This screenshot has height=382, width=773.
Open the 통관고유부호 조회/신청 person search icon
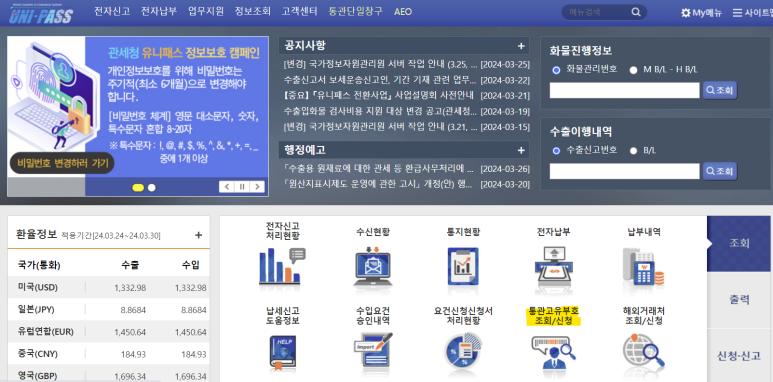click(x=553, y=353)
